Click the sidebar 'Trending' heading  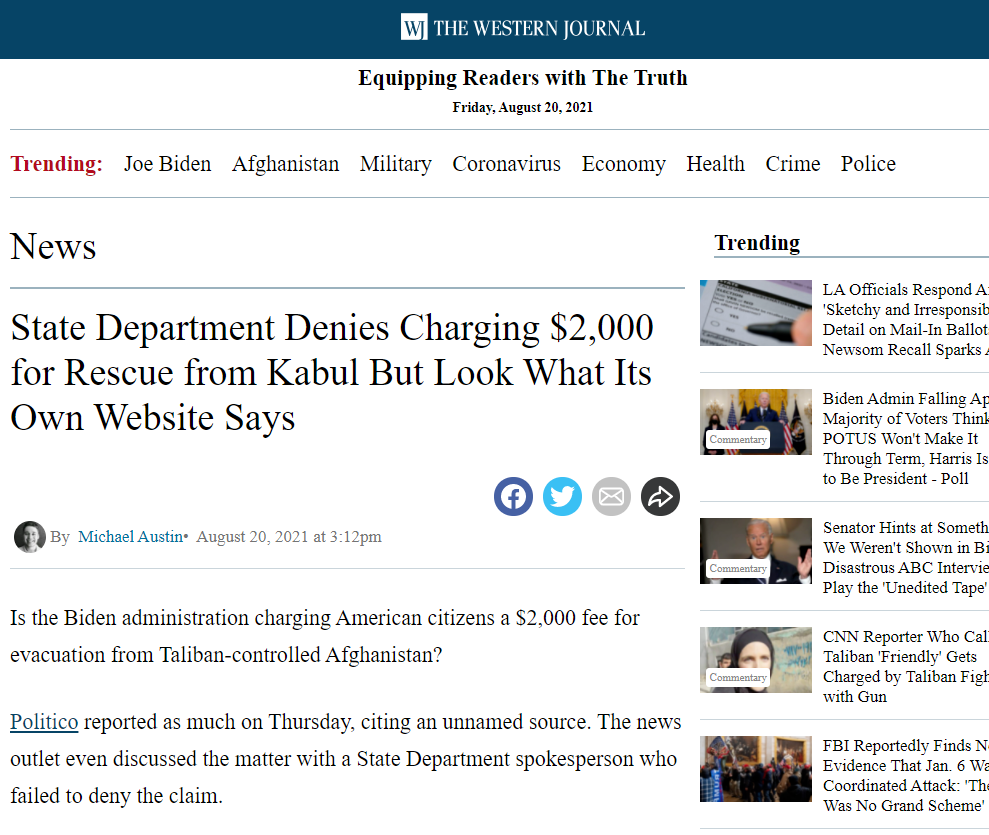pyautogui.click(x=757, y=243)
